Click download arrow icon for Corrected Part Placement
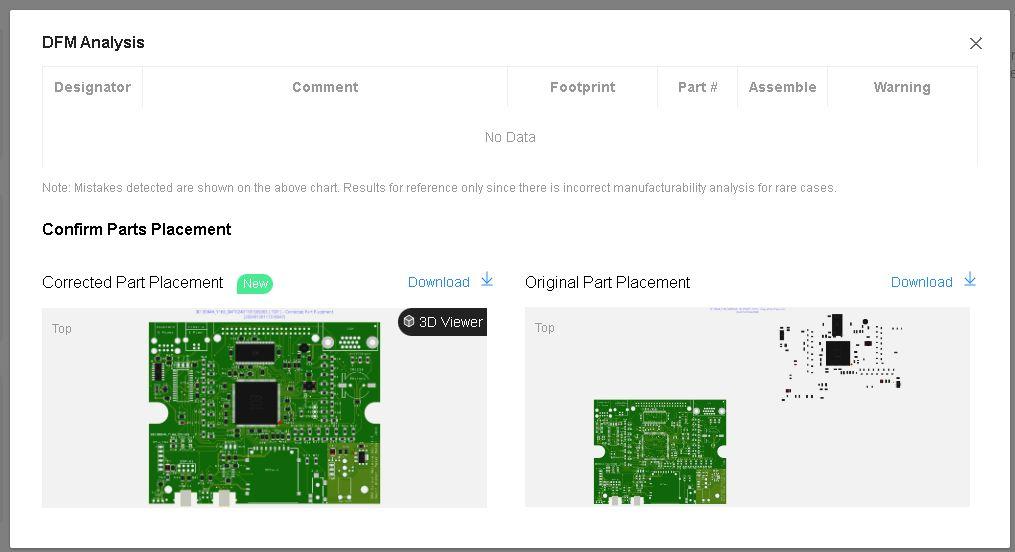 487,280
